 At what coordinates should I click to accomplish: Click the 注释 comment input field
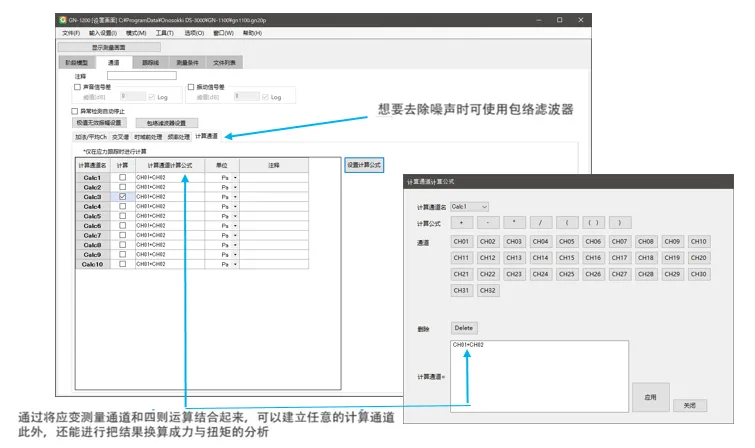[x=140, y=75]
